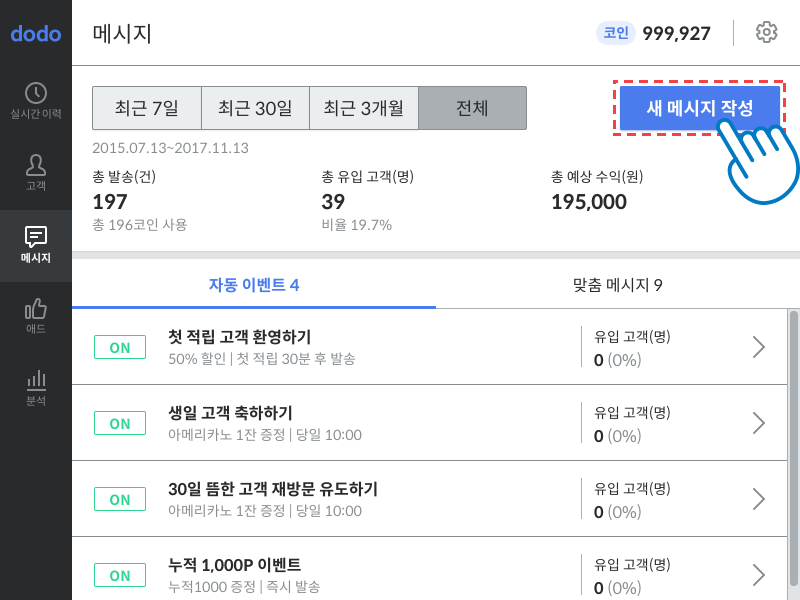Click the 새 메시지 작성 button
800x600 pixels.
click(699, 108)
